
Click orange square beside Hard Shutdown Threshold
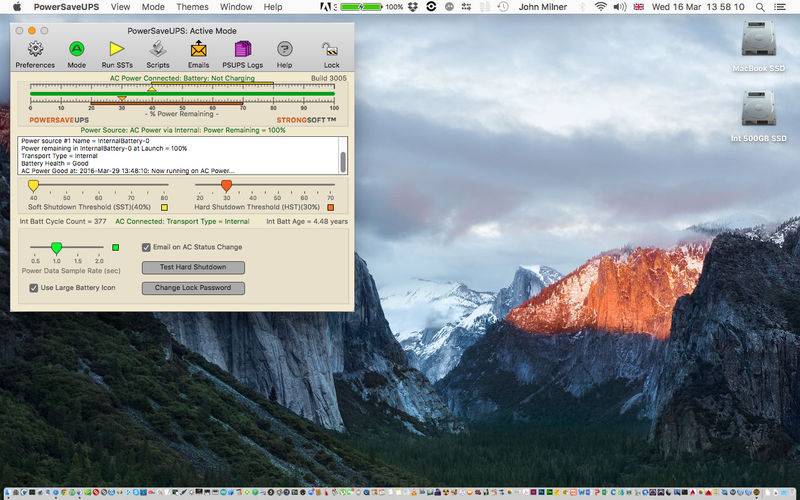point(331,208)
